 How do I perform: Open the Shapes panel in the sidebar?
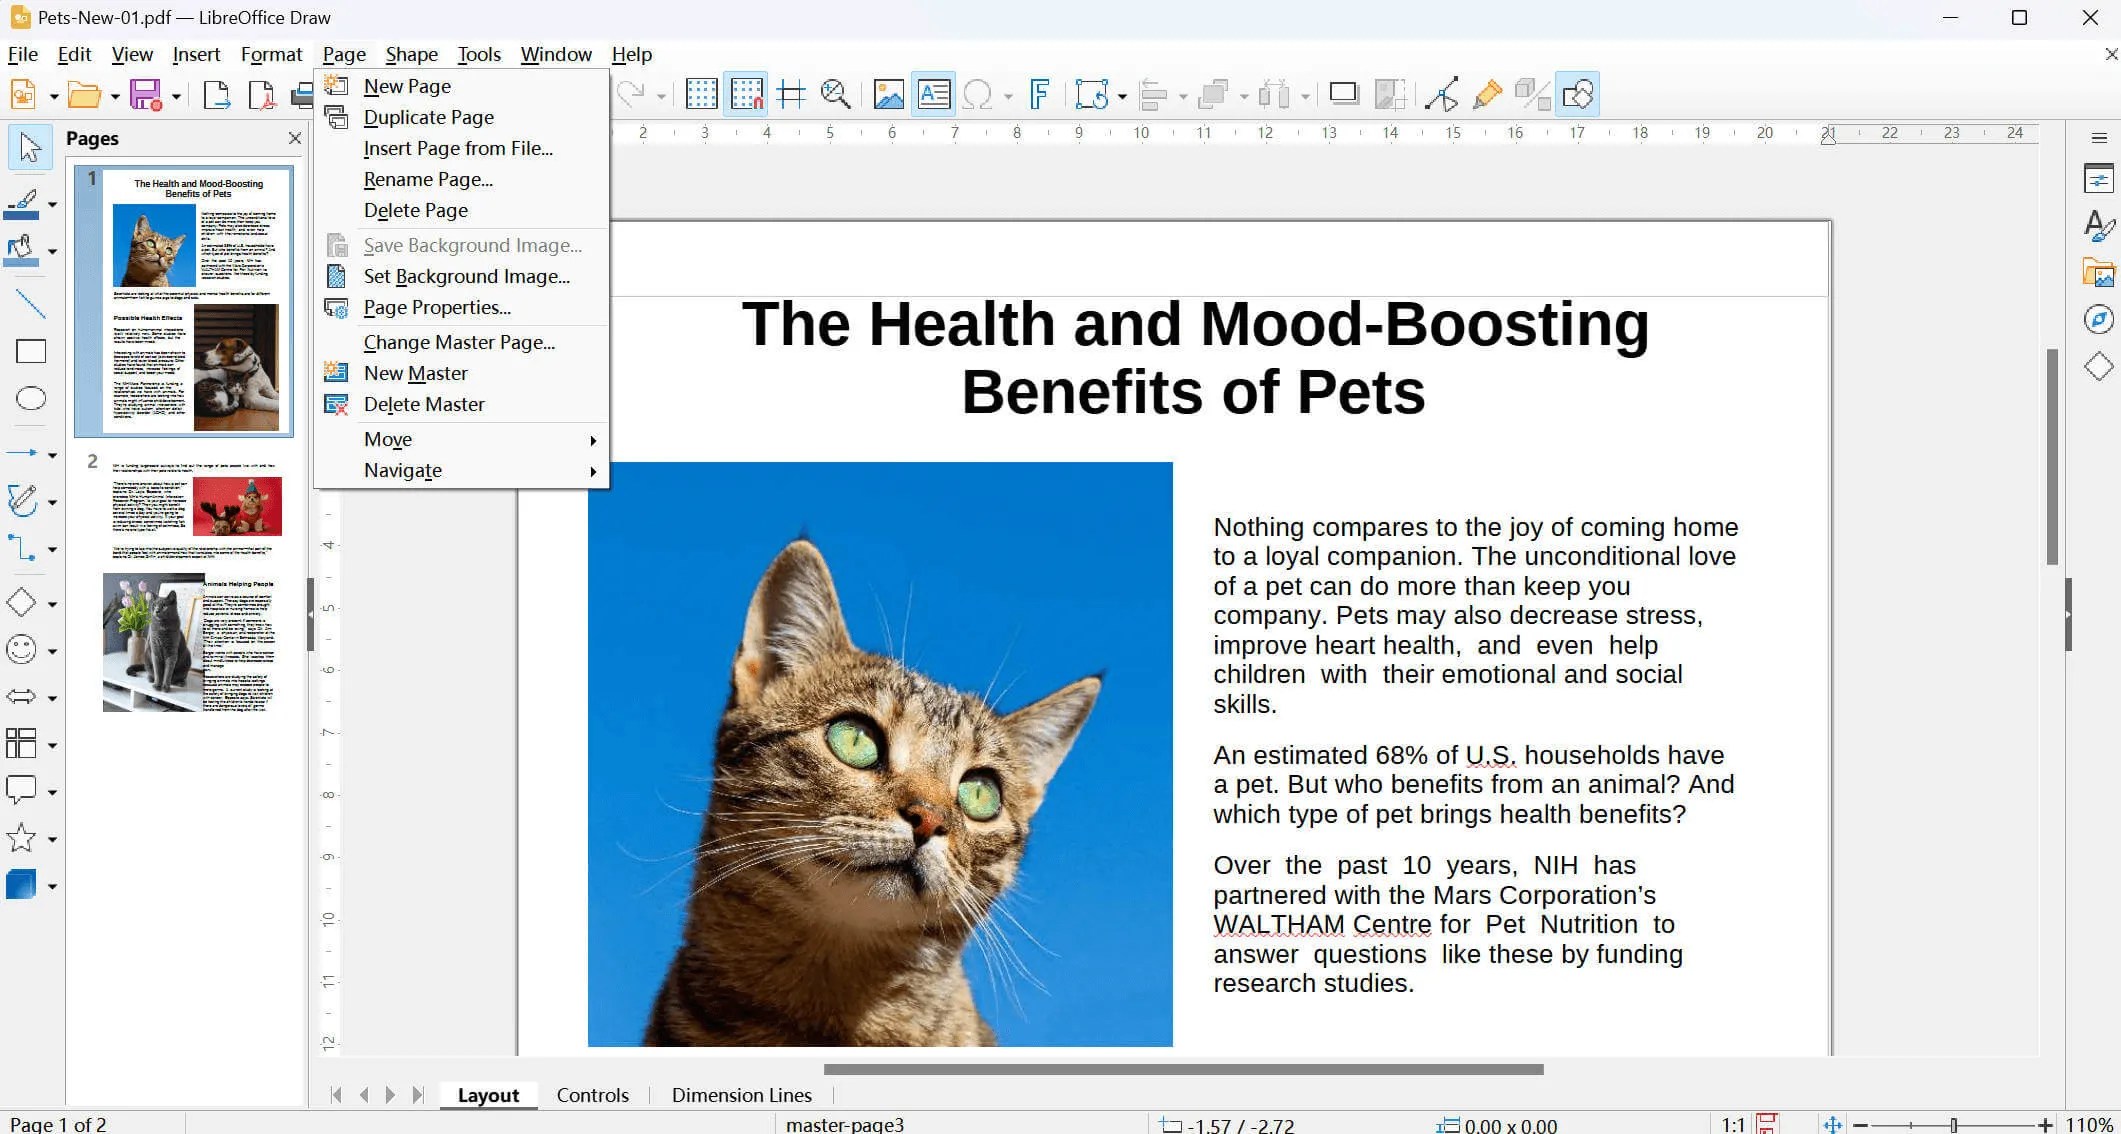(2098, 366)
